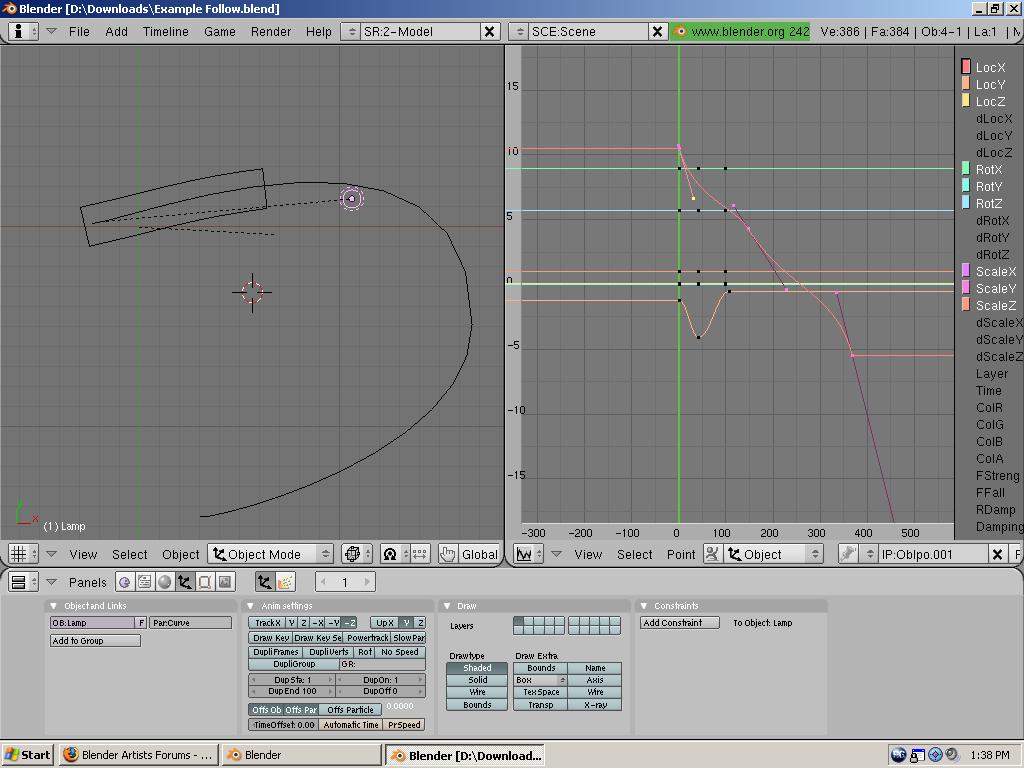This screenshot has width=1024, height=768.
Task: Click the Automatic Time button
Action: pos(351,724)
